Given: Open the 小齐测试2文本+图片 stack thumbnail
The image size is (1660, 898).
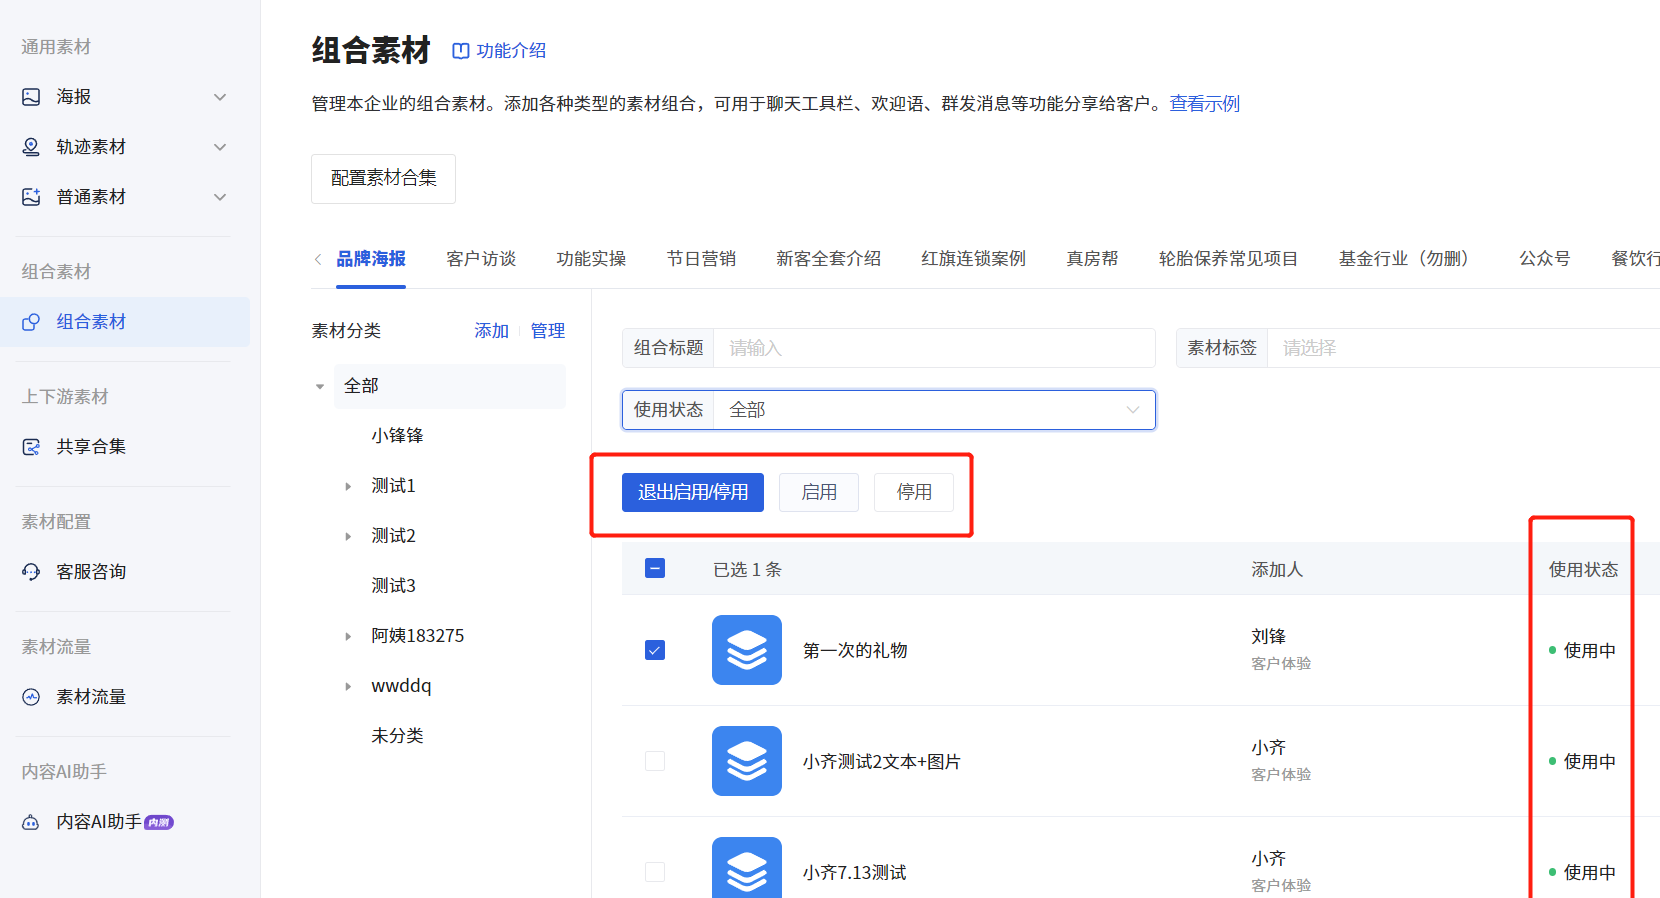Looking at the screenshot, I should [747, 761].
